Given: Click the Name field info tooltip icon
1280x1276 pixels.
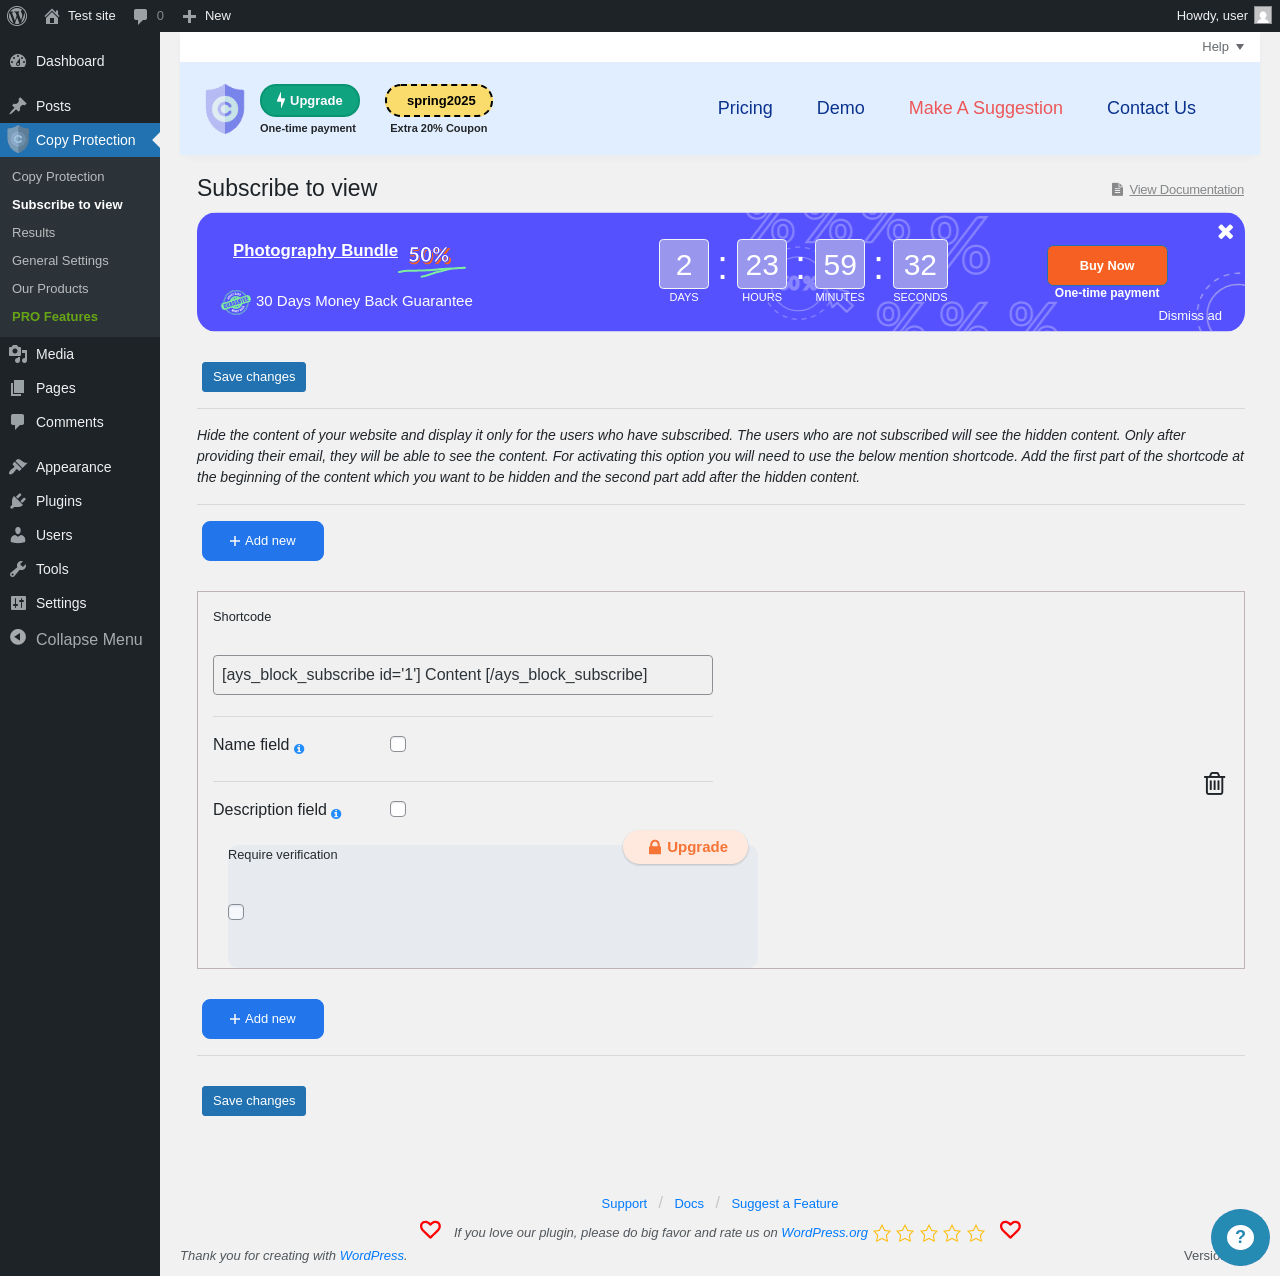Looking at the screenshot, I should (299, 749).
